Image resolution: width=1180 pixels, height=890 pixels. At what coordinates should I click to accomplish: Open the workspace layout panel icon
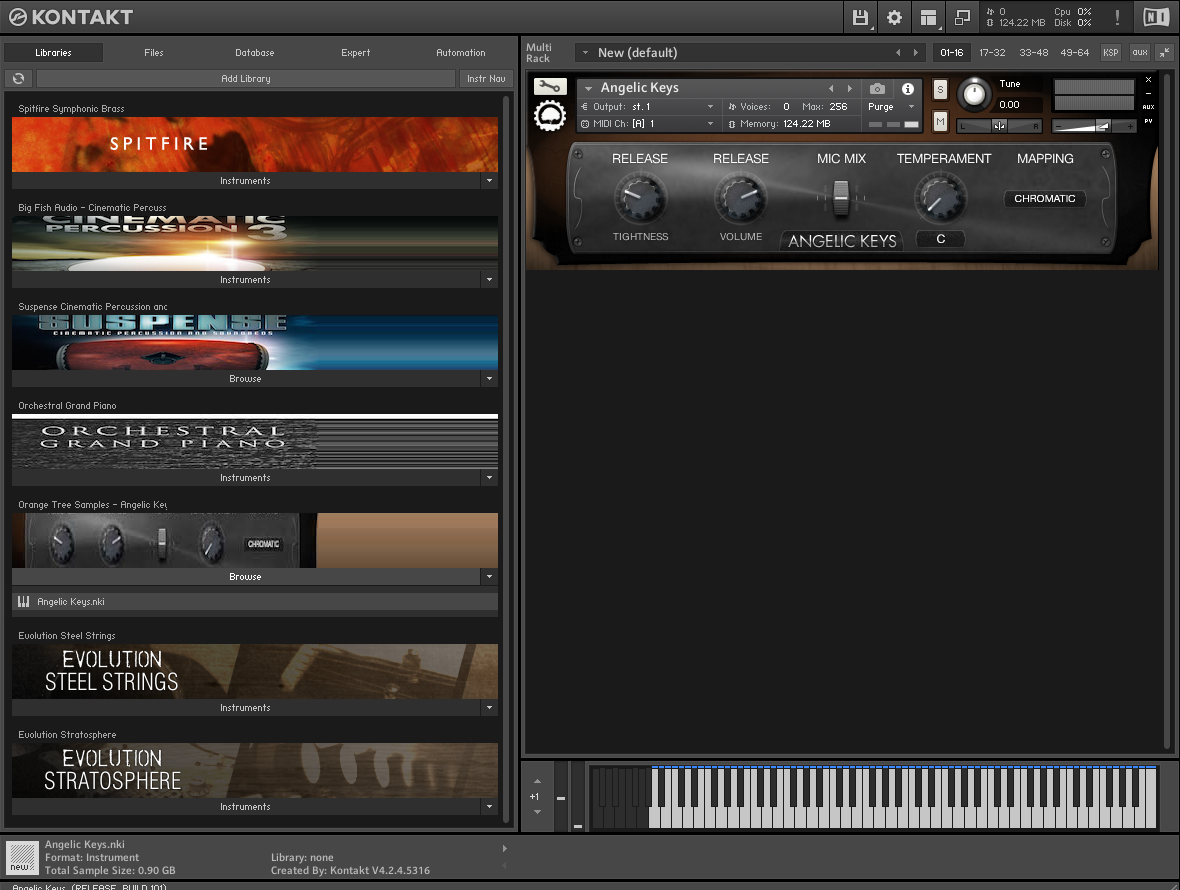pyautogui.click(x=929, y=17)
